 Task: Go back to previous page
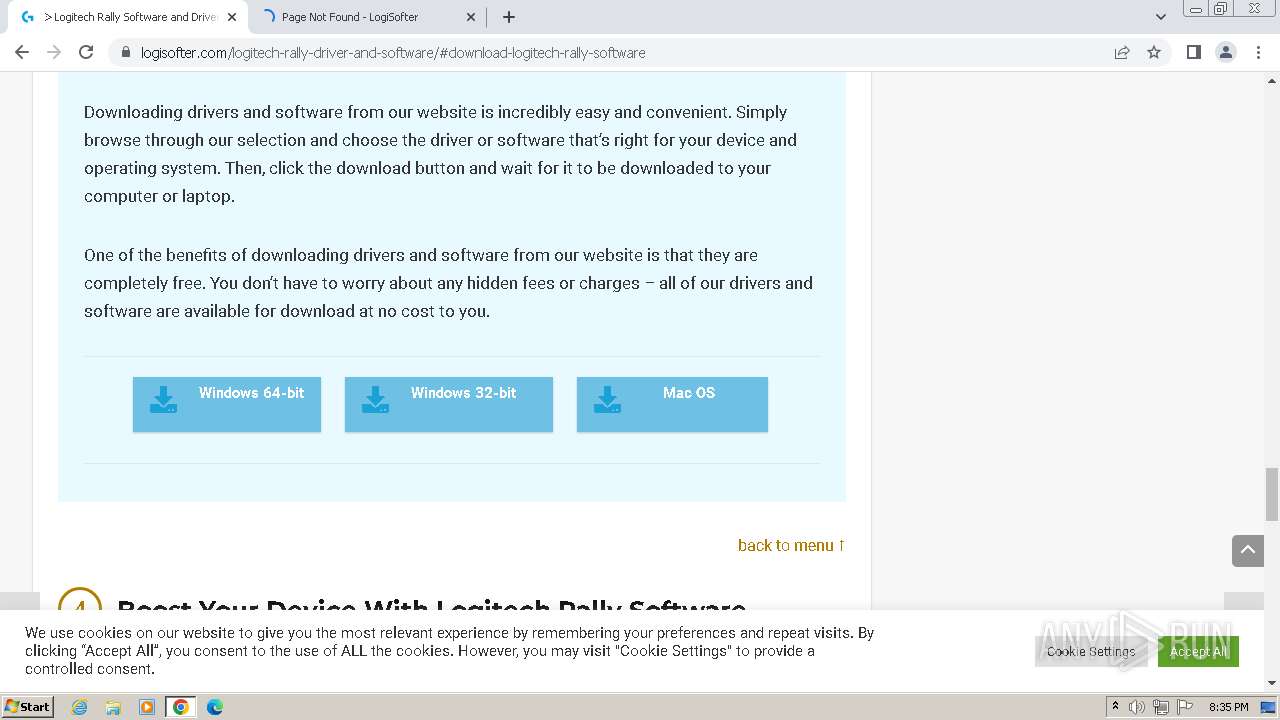tap(22, 52)
